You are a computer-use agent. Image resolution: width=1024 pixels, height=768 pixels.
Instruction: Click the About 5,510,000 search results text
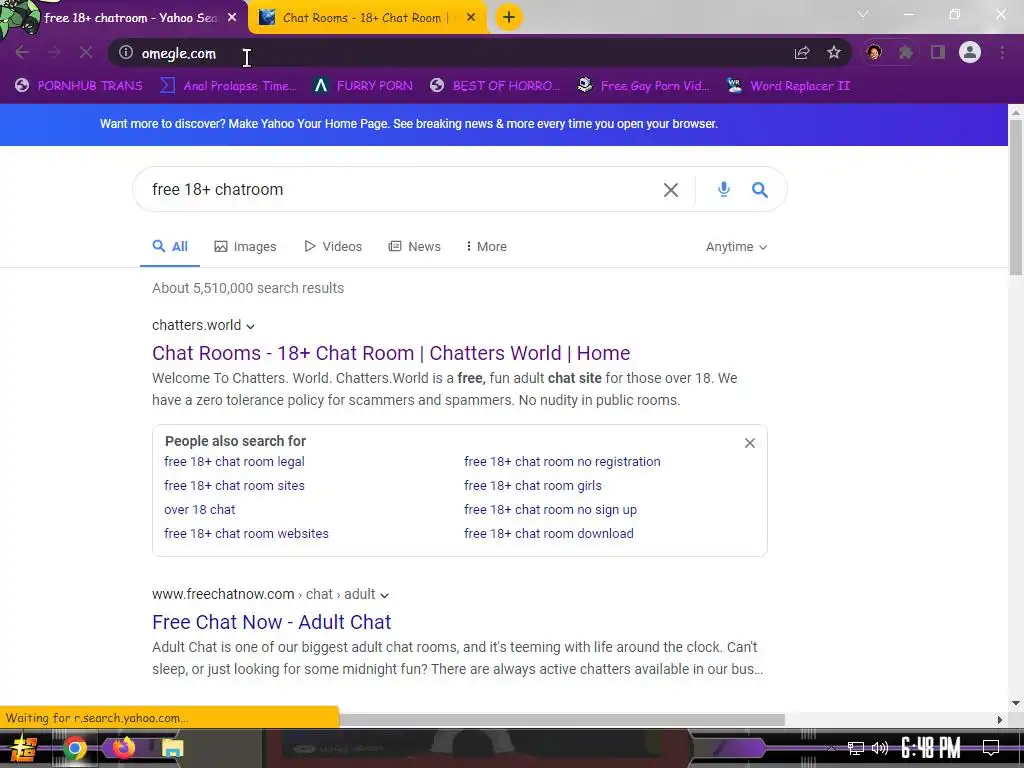click(248, 288)
